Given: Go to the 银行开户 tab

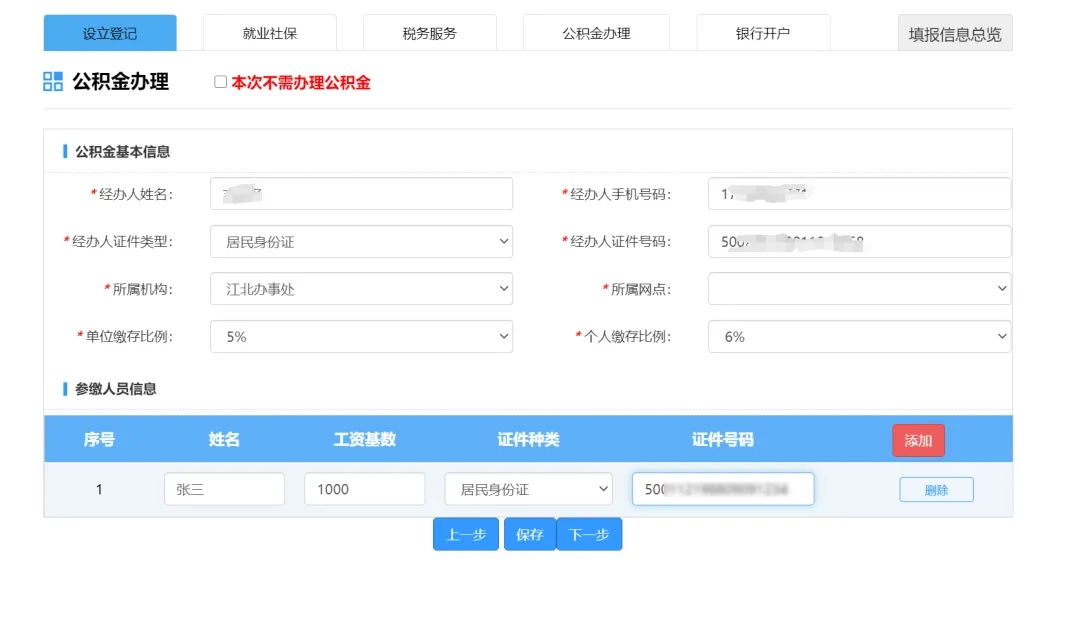Looking at the screenshot, I should [x=763, y=33].
